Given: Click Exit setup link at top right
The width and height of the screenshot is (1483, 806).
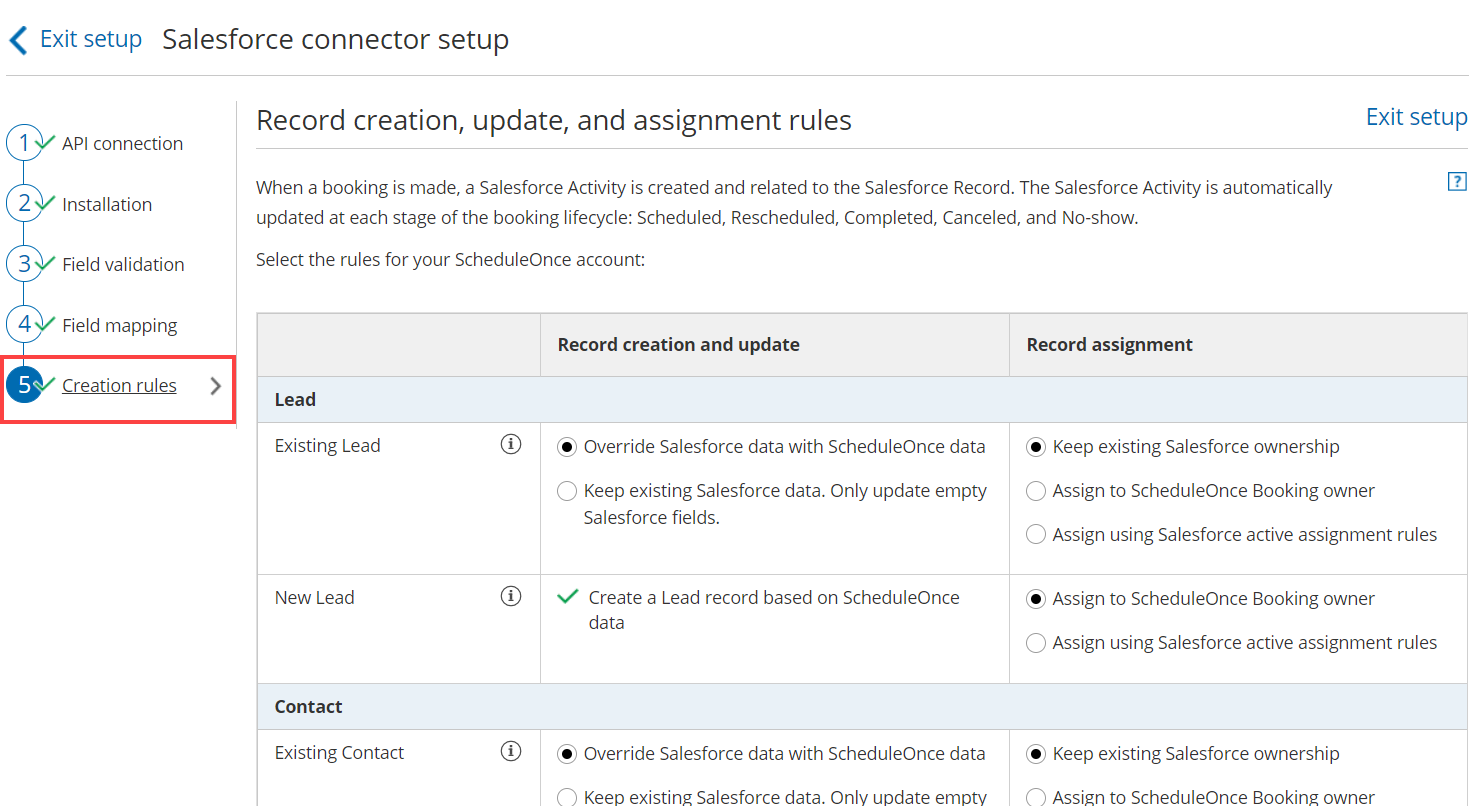Looking at the screenshot, I should click(x=1416, y=117).
